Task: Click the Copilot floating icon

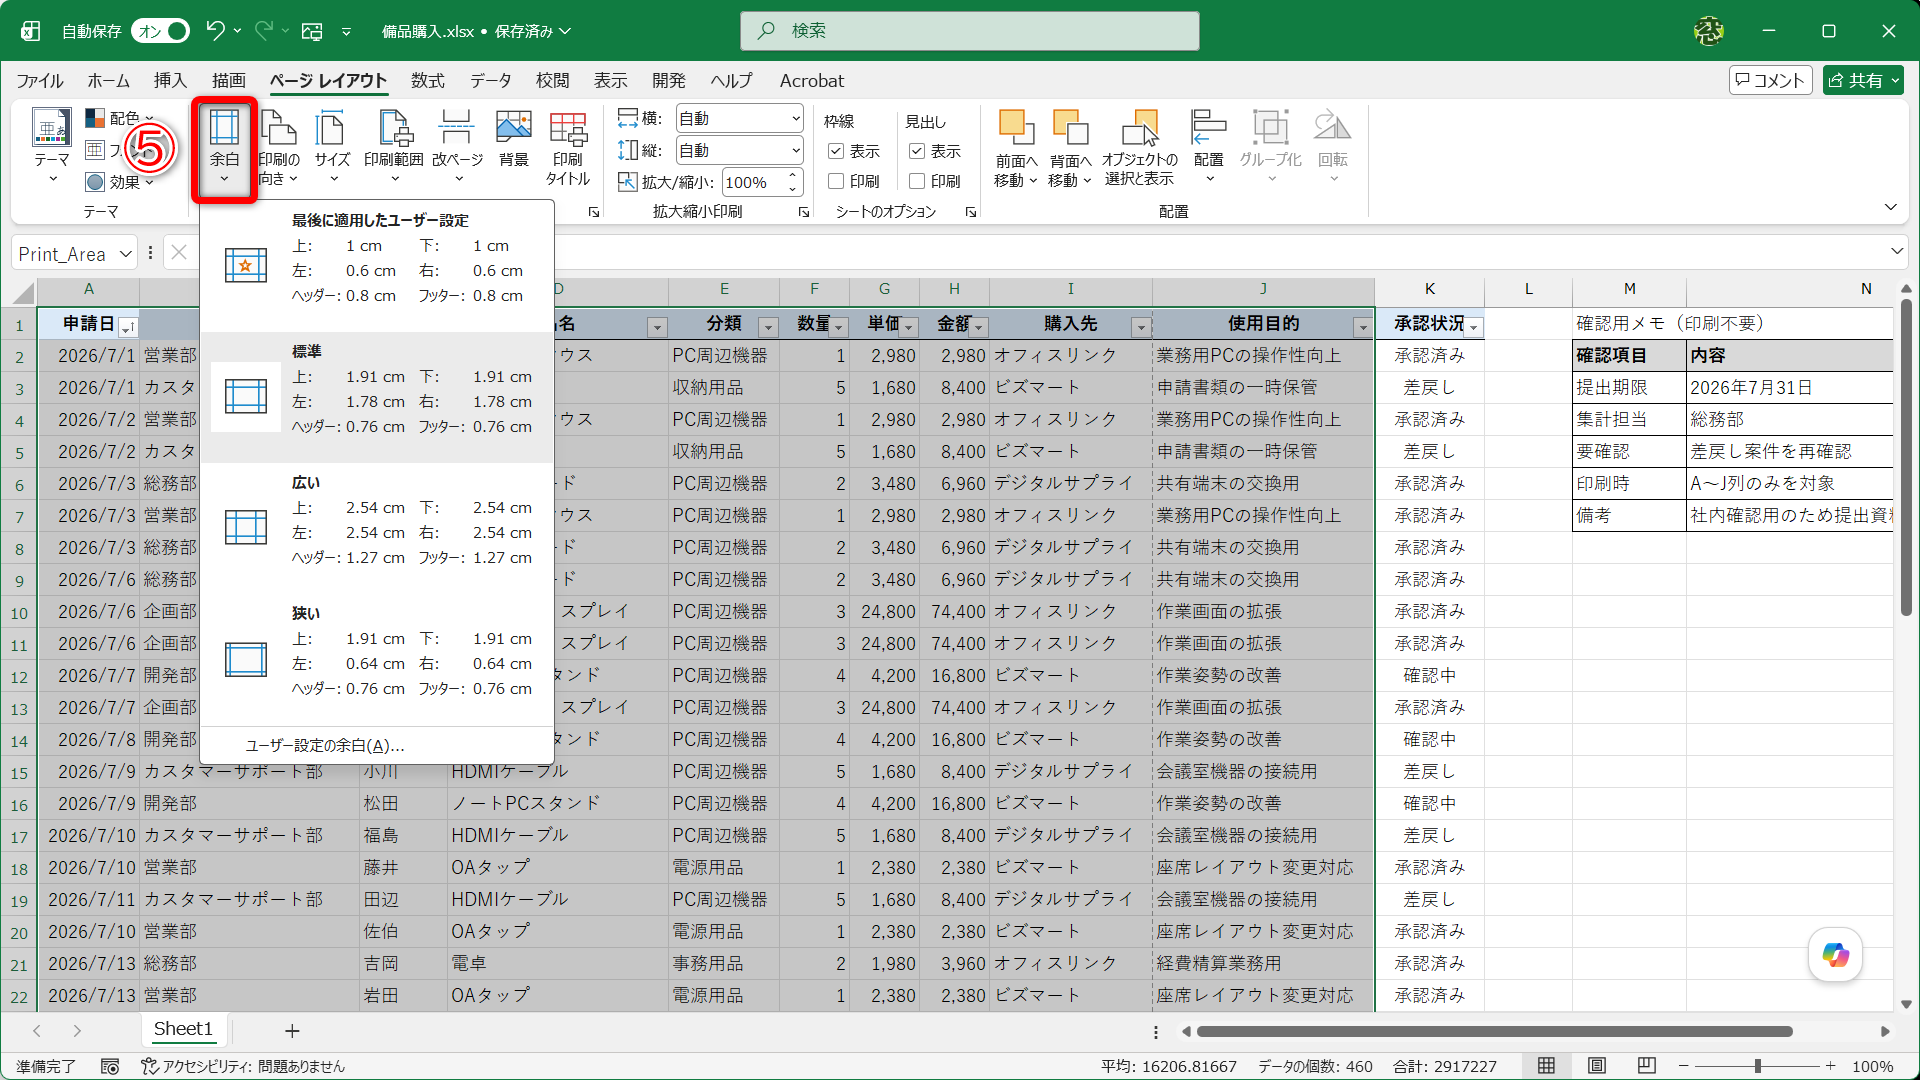Action: click(1835, 954)
